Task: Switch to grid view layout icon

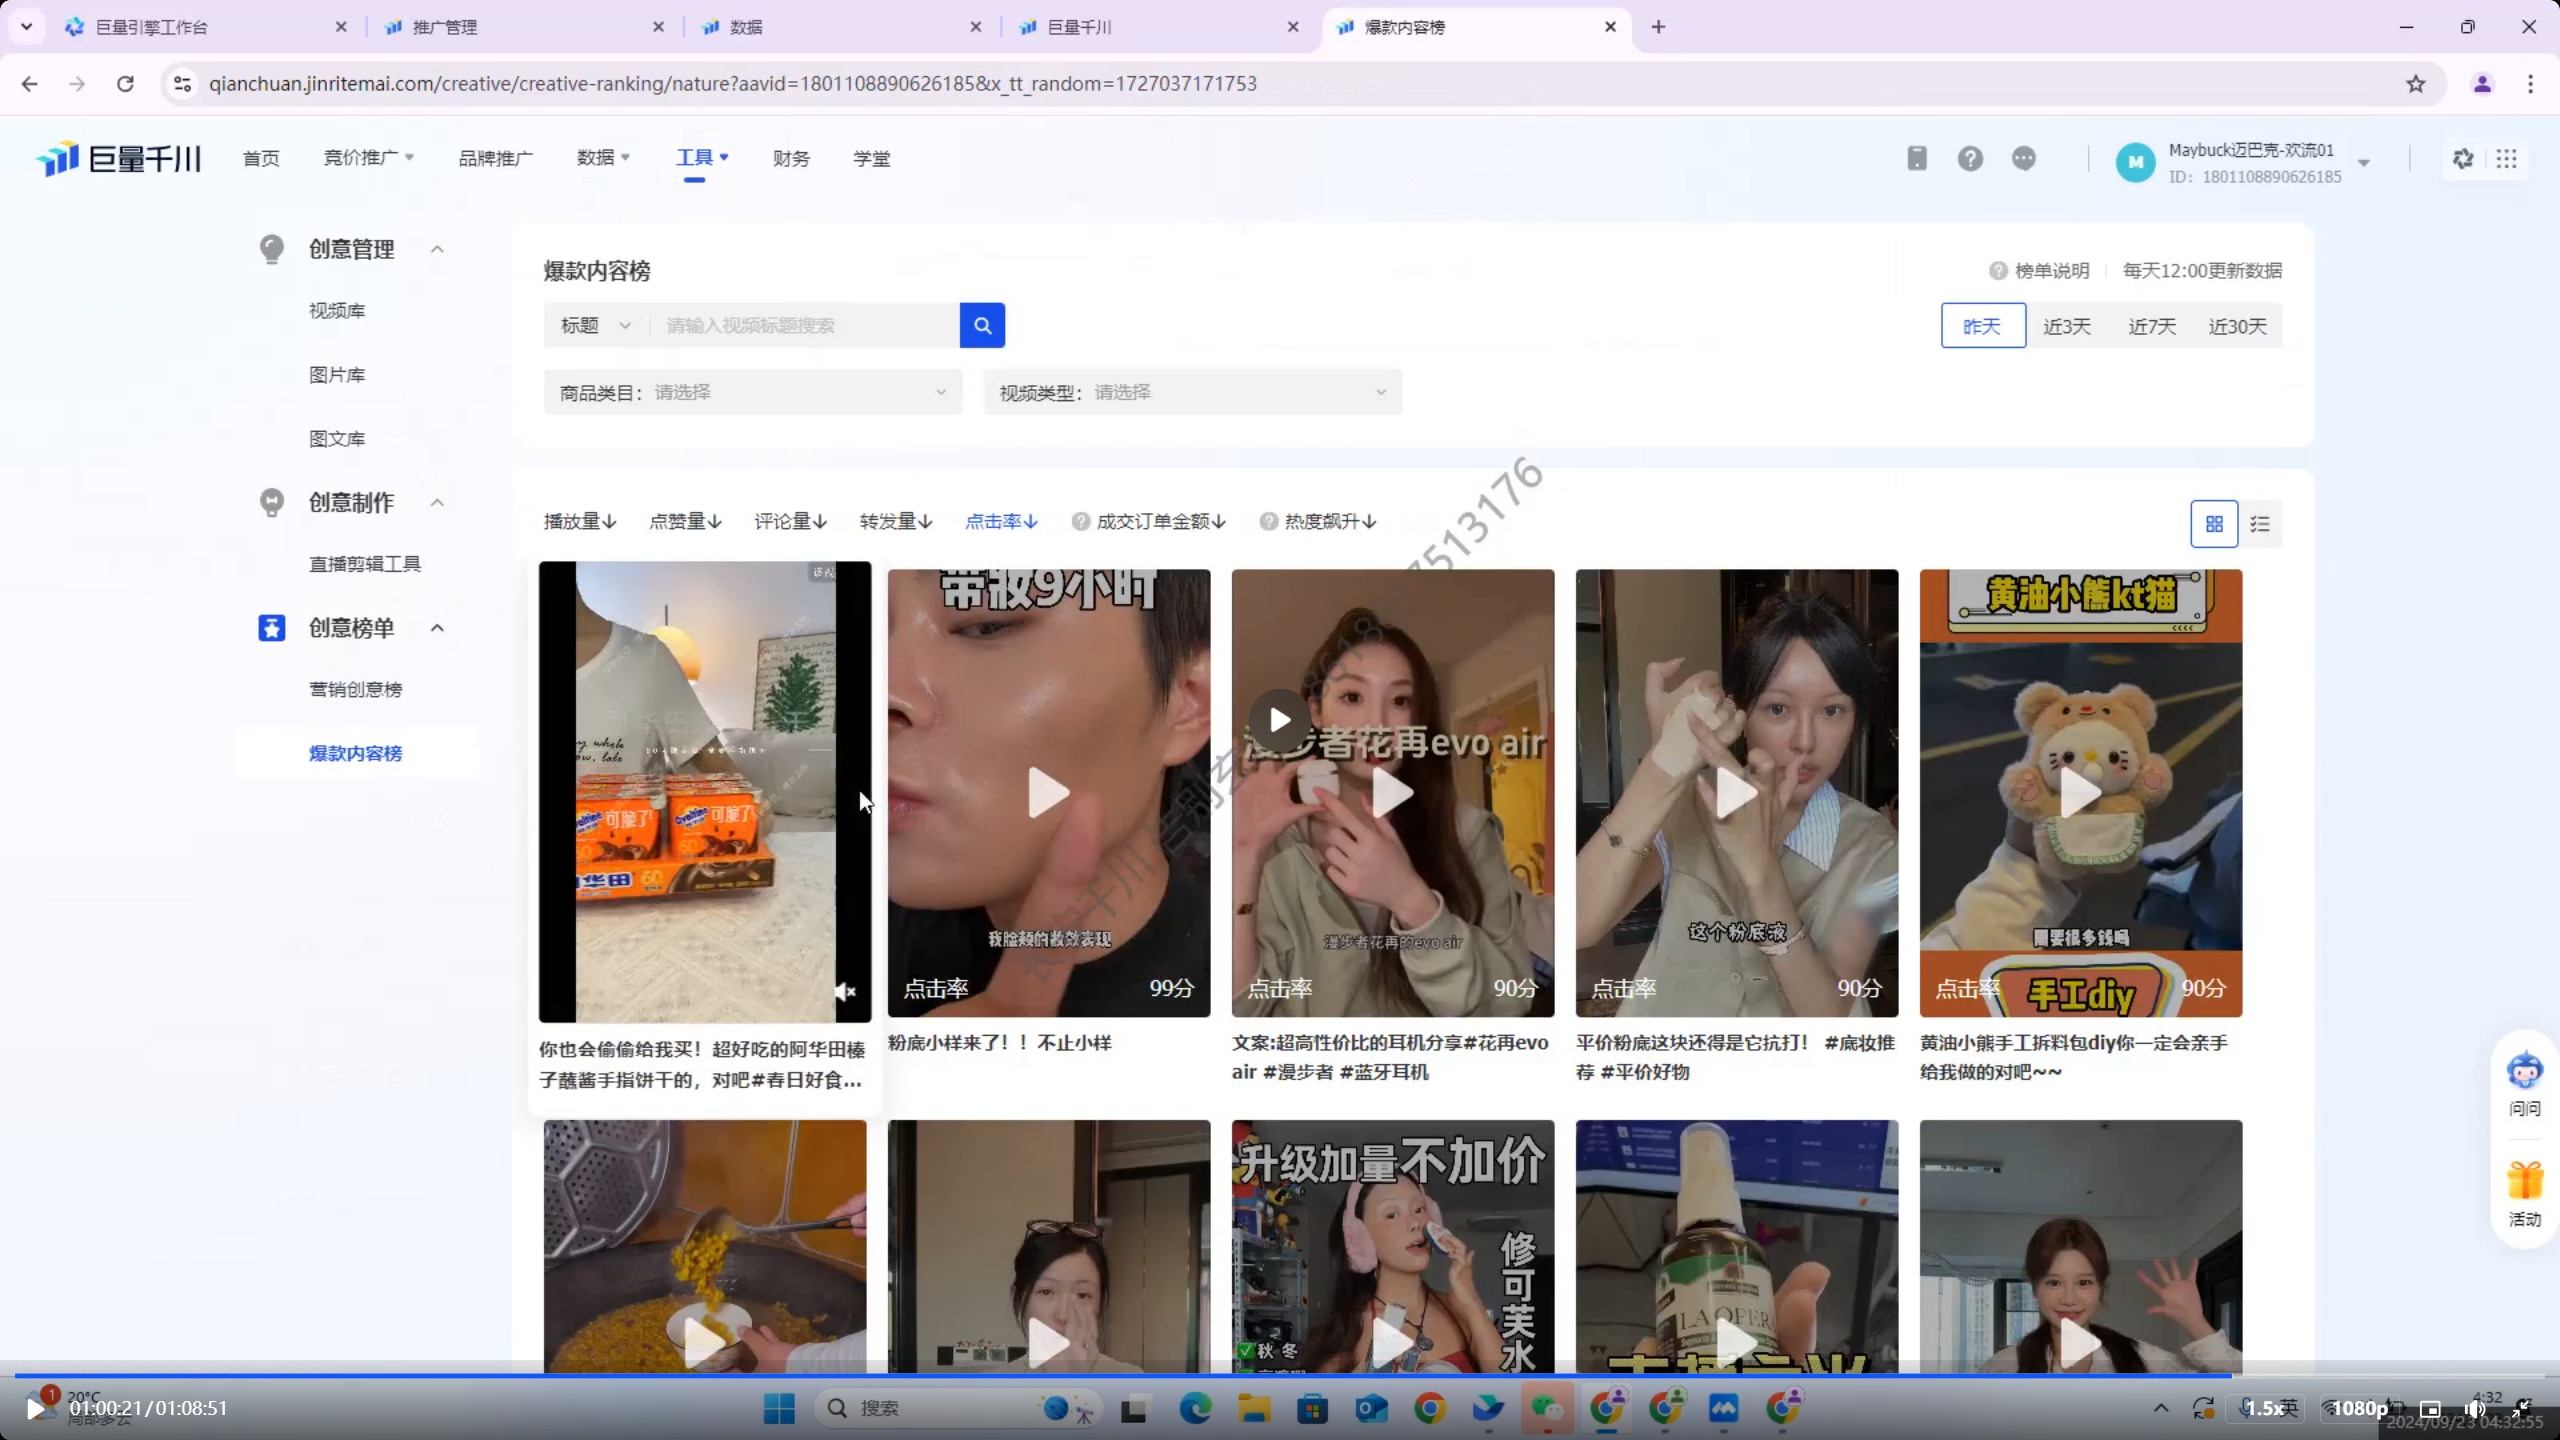Action: [x=2214, y=524]
